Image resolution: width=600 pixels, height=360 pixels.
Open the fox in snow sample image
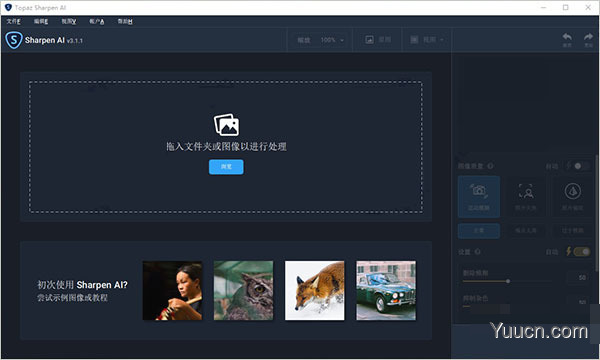(x=315, y=290)
